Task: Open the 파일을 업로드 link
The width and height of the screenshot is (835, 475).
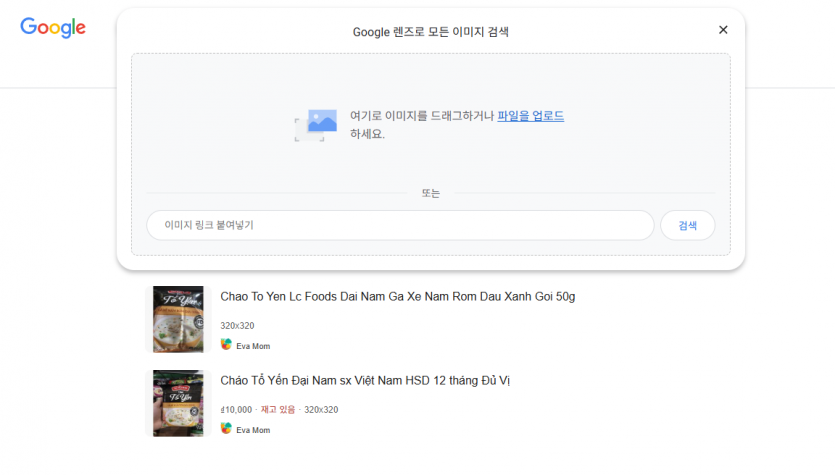Action: 530,116
